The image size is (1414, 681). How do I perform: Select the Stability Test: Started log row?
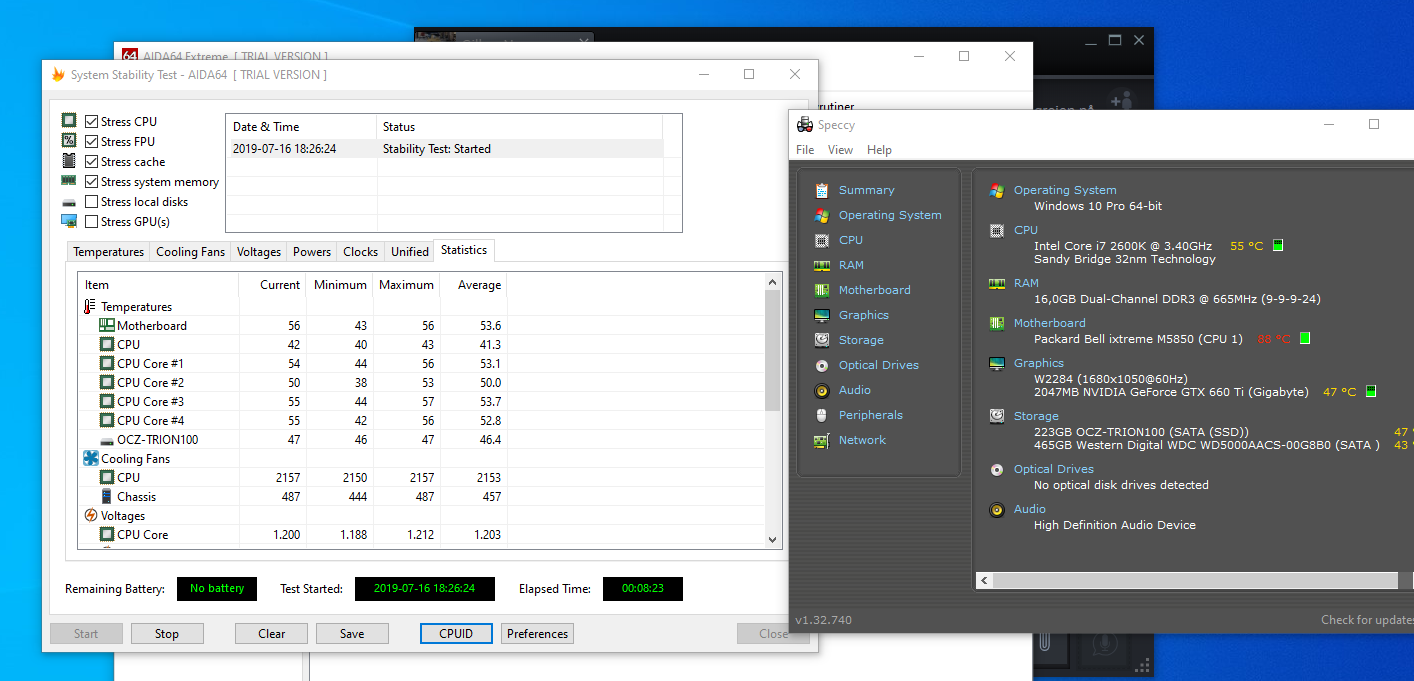(444, 149)
